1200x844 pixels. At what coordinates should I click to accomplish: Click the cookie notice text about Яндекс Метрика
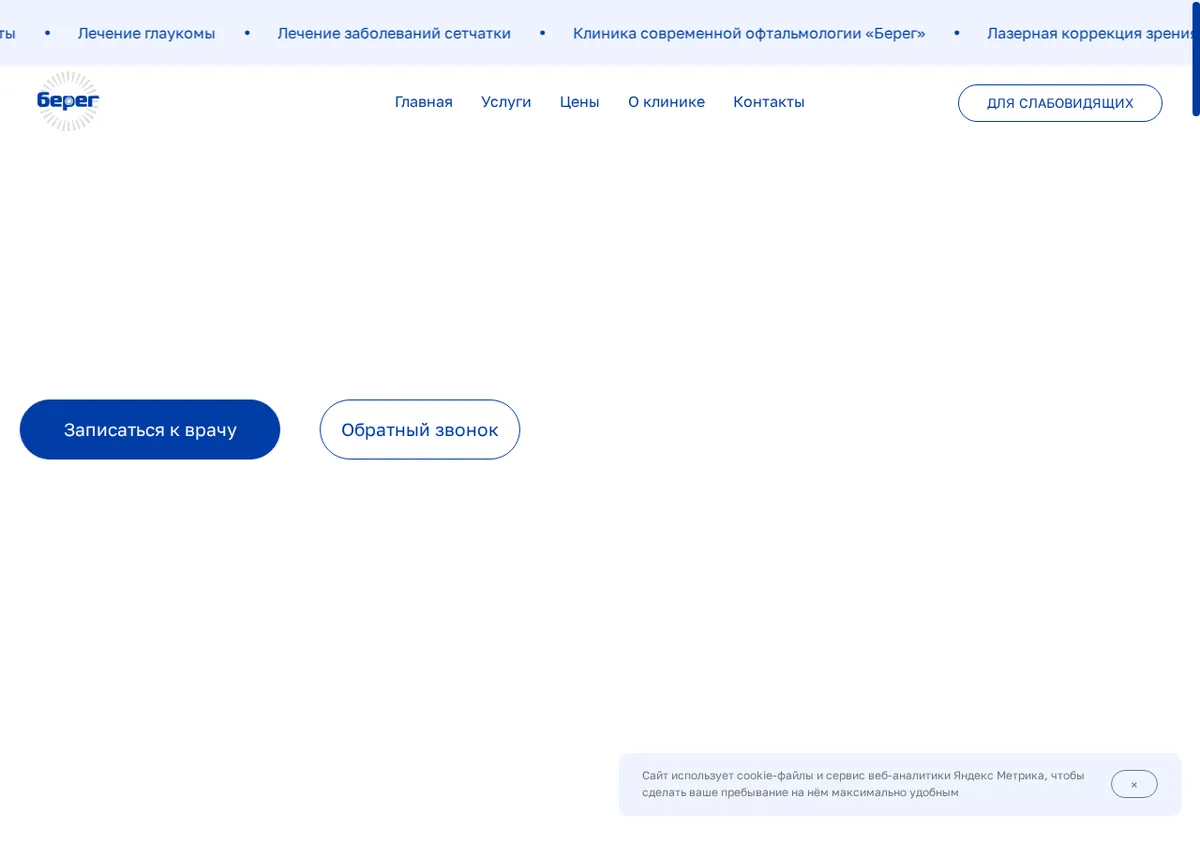tap(863, 784)
